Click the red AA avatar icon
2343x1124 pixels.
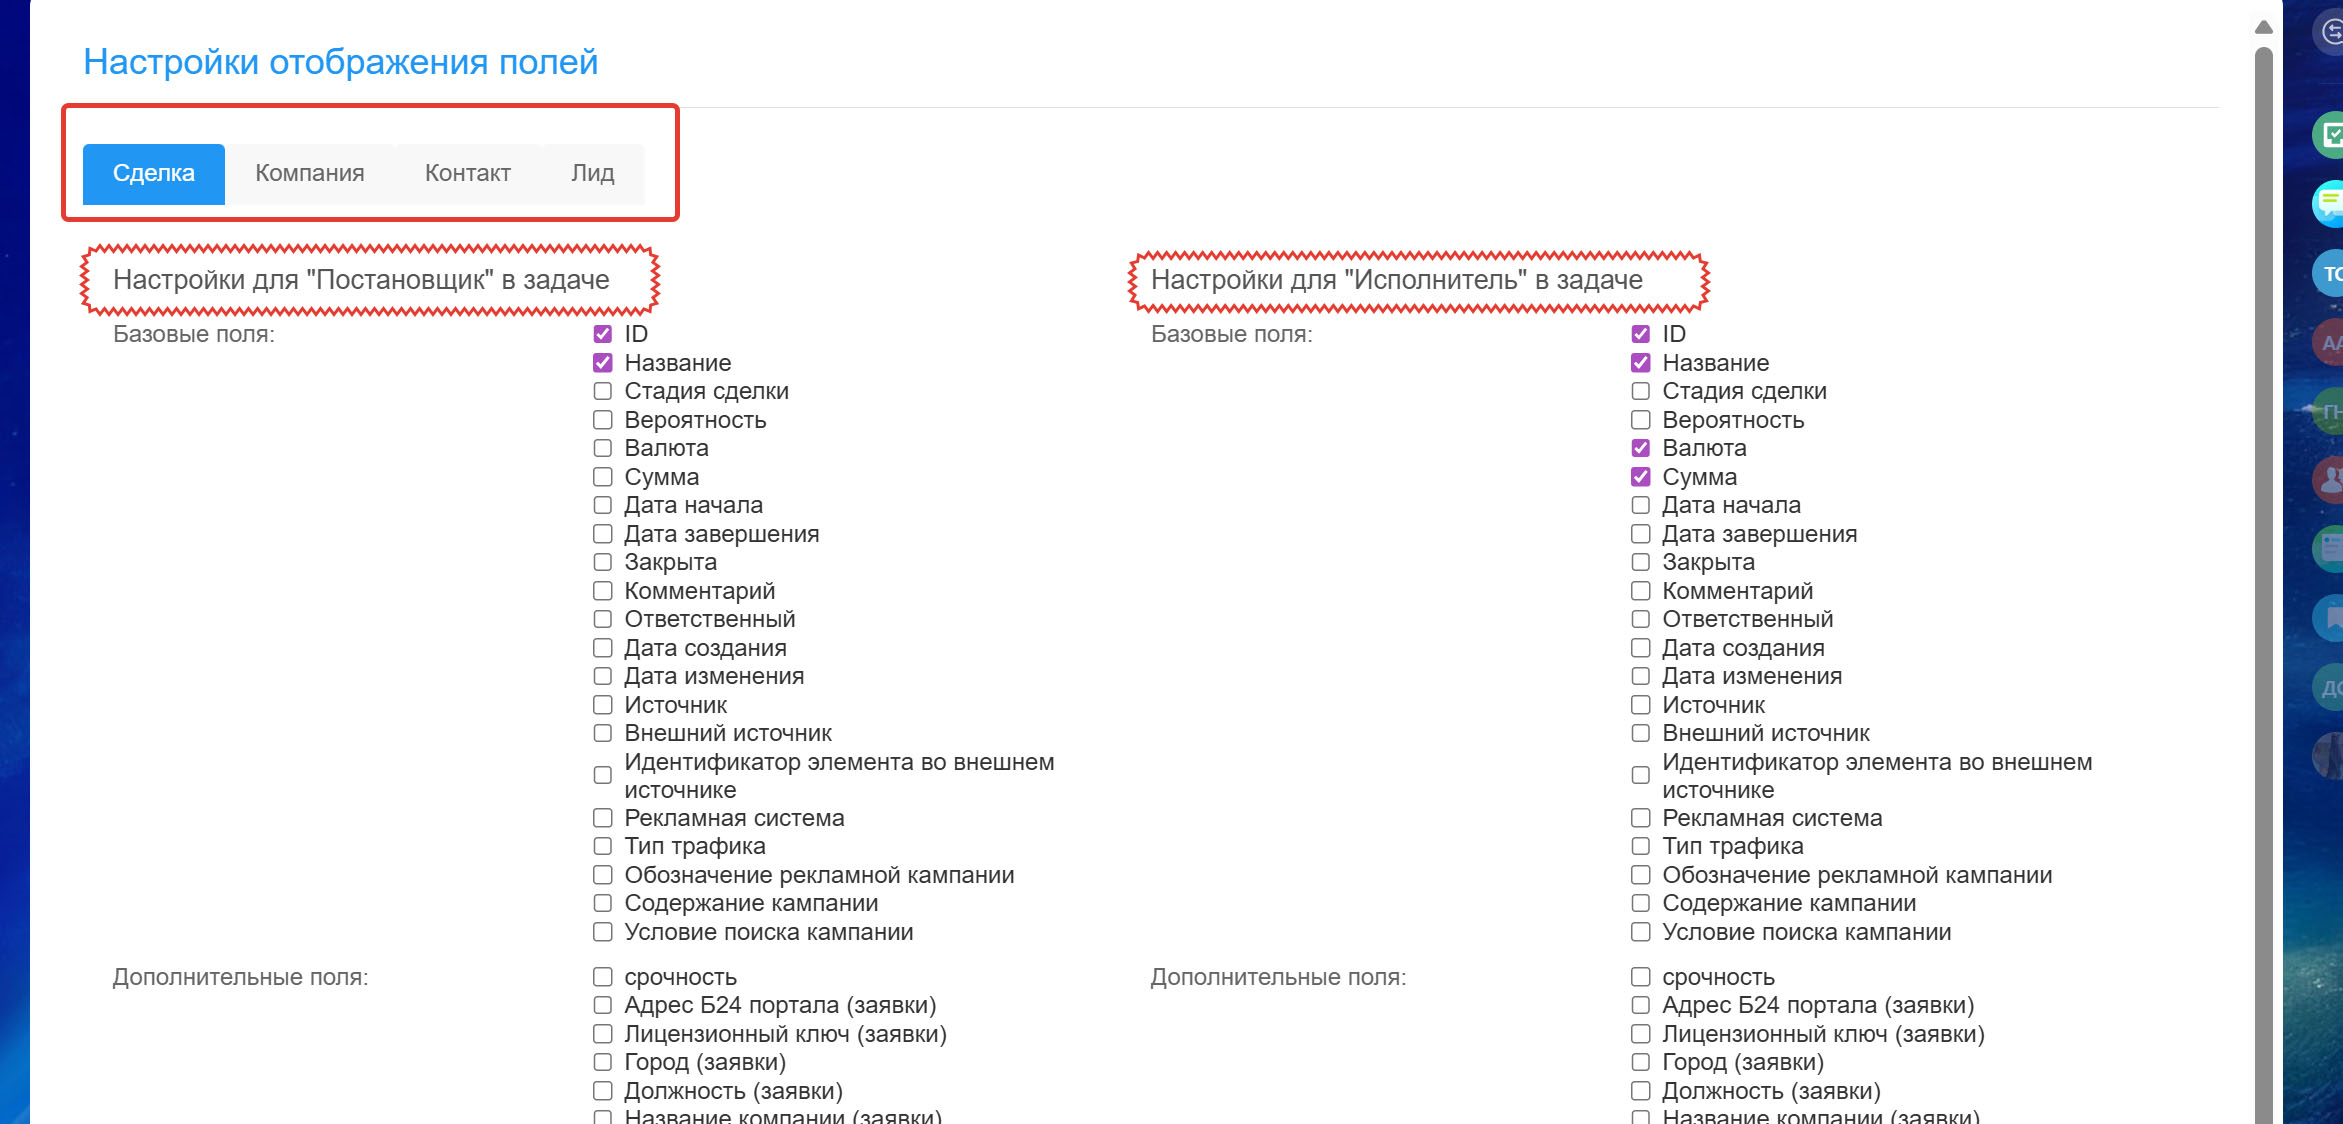coord(2331,343)
